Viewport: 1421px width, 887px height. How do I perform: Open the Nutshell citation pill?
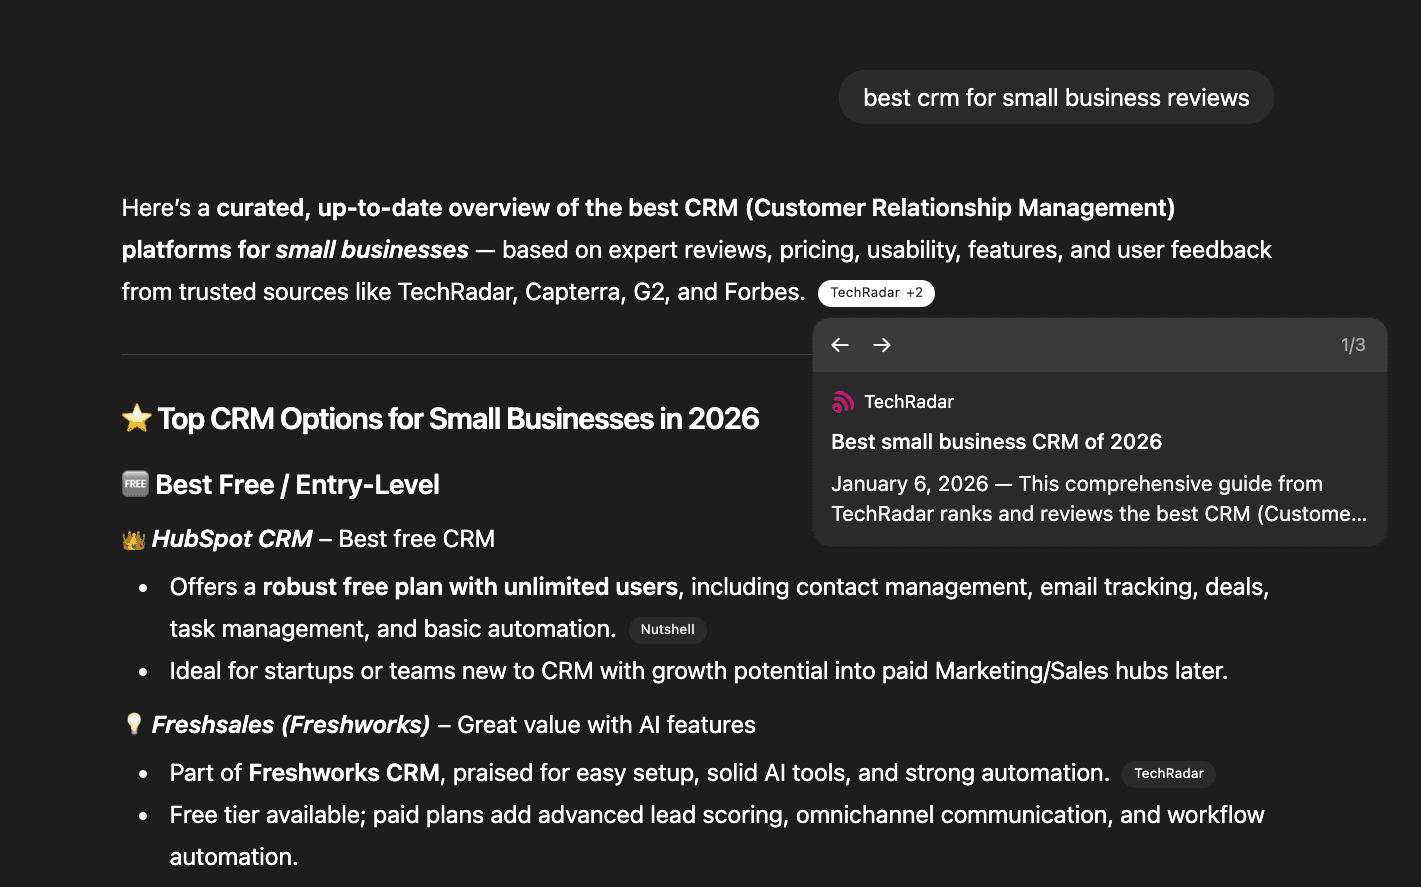pos(667,630)
